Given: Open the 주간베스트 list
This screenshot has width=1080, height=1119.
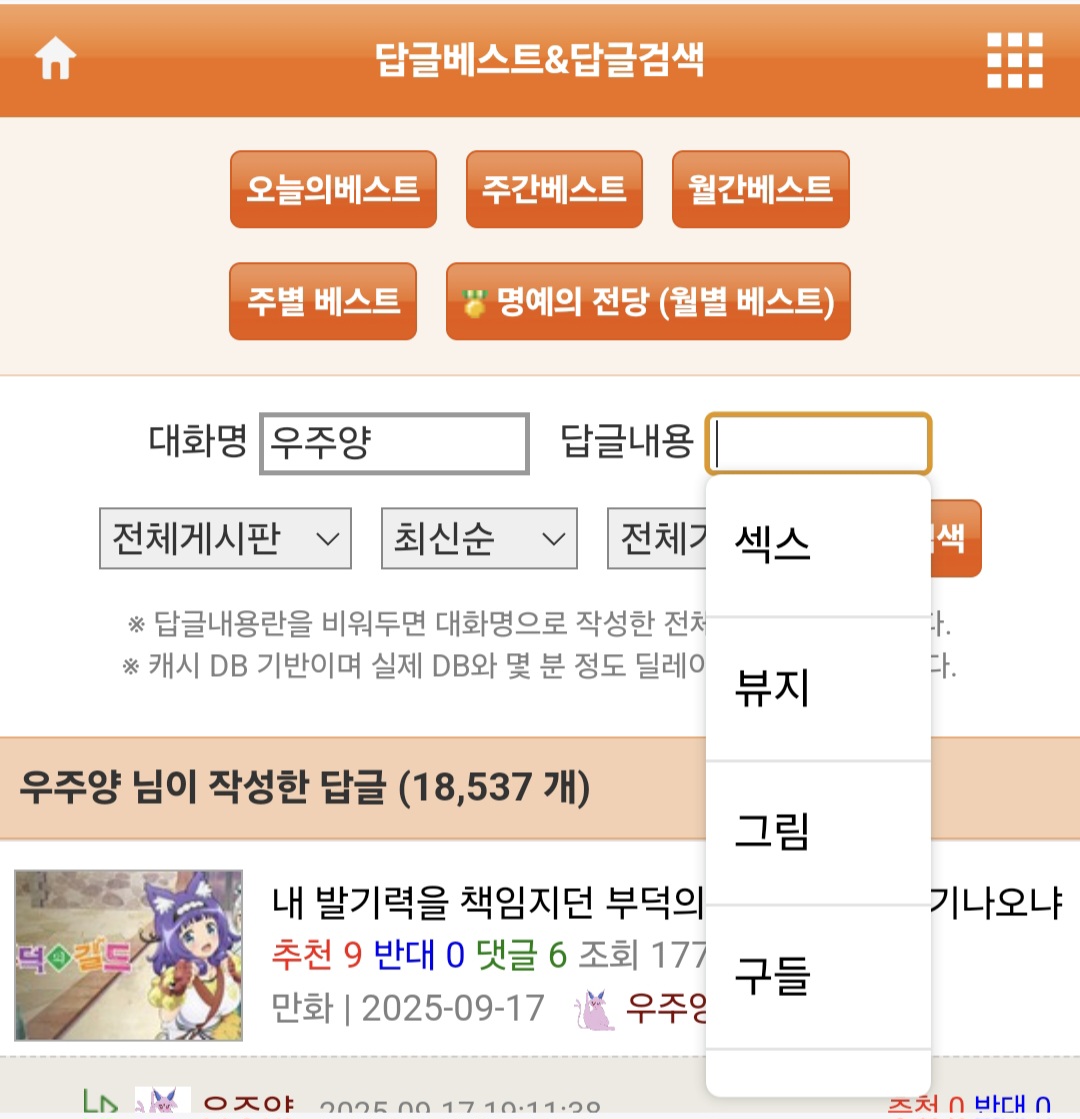Looking at the screenshot, I should pos(554,189).
